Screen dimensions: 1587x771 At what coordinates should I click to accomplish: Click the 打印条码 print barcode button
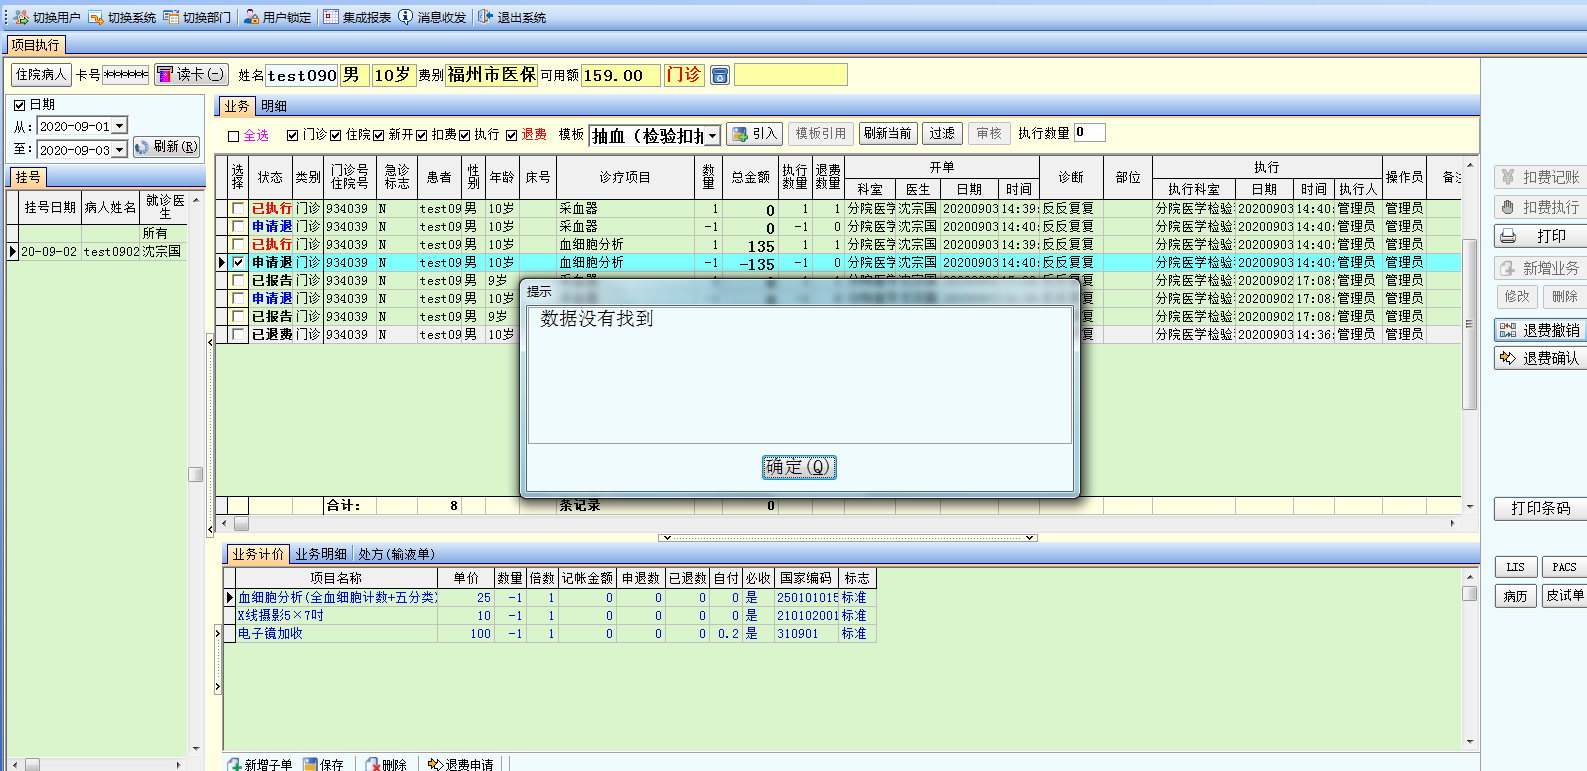(x=1540, y=508)
